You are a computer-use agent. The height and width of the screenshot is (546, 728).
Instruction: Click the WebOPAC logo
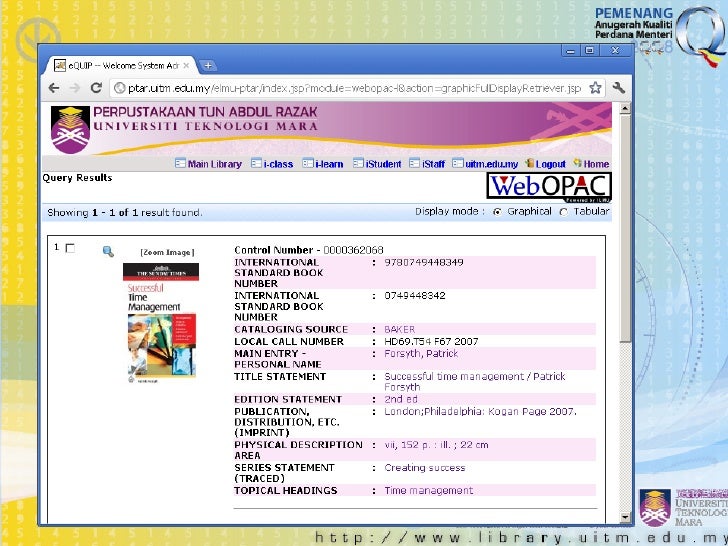[x=549, y=187]
